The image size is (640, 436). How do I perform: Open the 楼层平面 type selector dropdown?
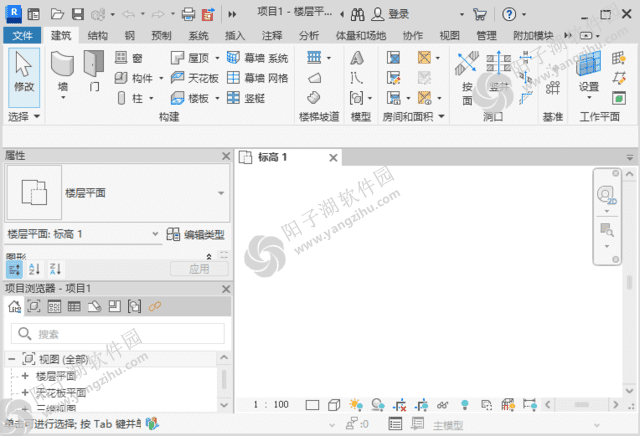(x=221, y=193)
